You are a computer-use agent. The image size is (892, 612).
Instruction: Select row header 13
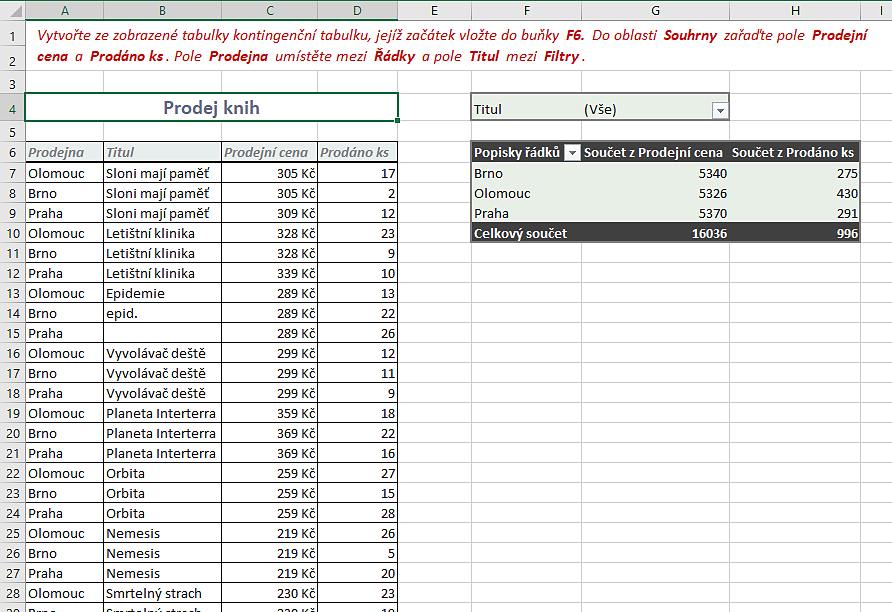tap(12, 293)
